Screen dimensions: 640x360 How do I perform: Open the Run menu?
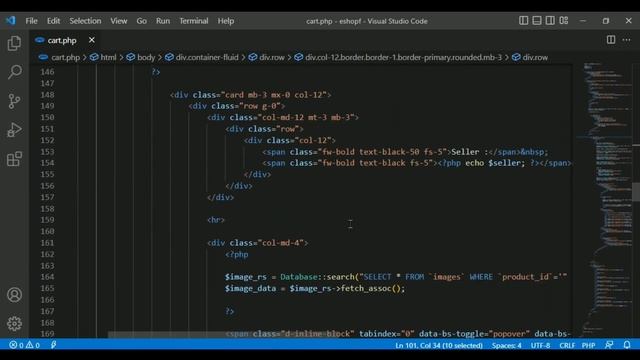163,21
